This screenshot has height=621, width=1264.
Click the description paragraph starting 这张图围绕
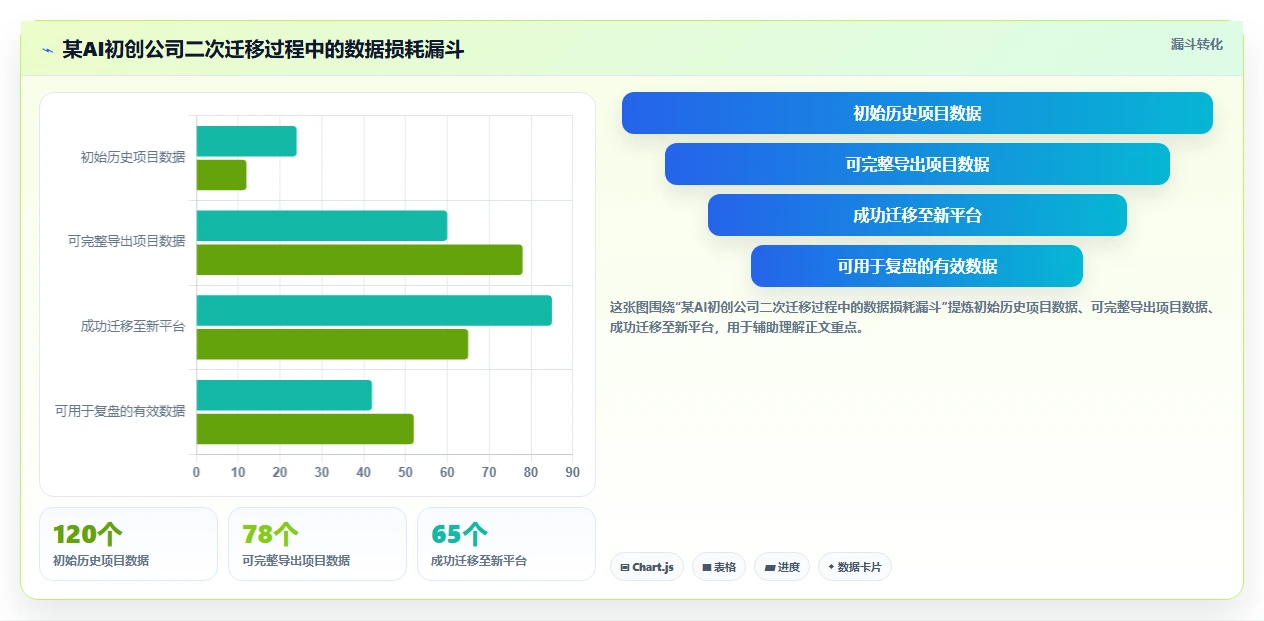click(x=912, y=317)
